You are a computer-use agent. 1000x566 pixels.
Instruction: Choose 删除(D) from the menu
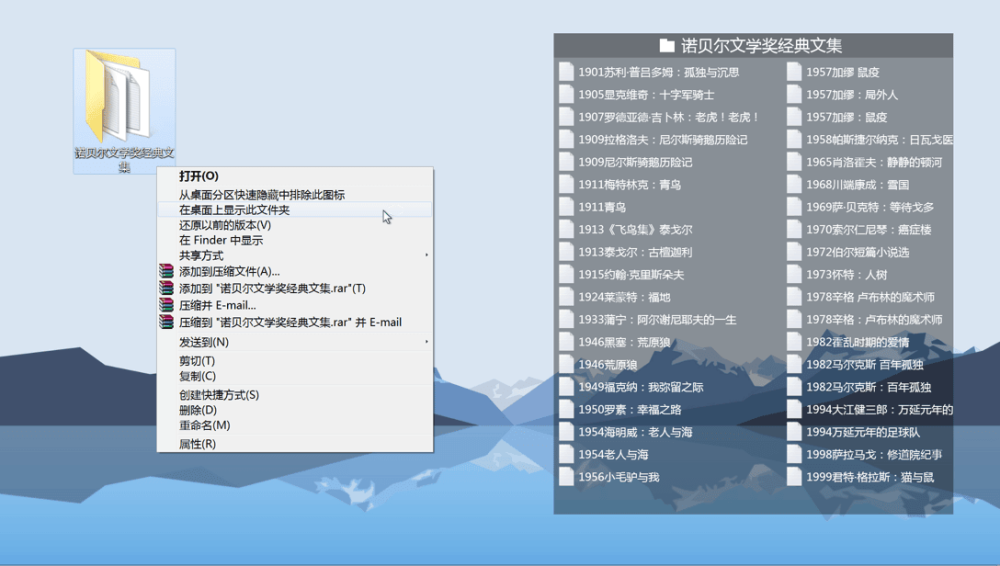point(295,410)
